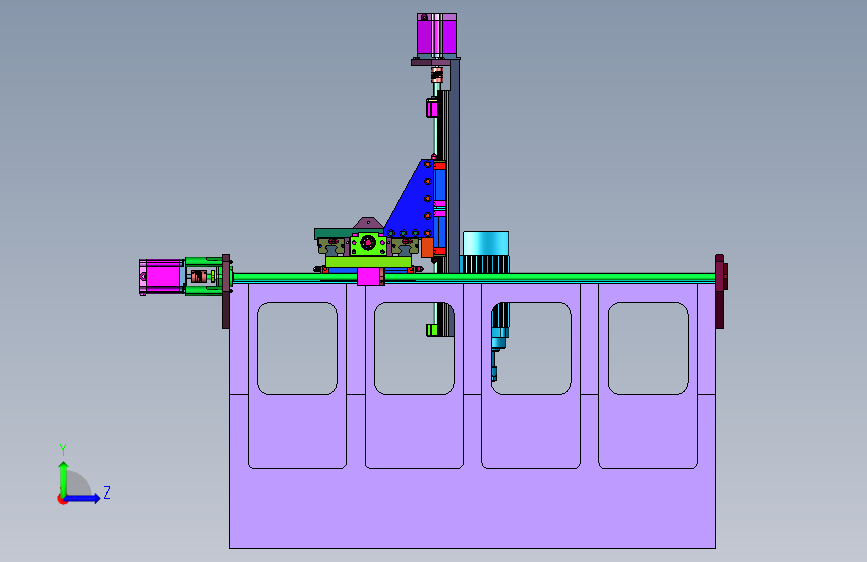This screenshot has width=867, height=562.
Task: Select the lime bearing block with black center
Action: [x=368, y=243]
